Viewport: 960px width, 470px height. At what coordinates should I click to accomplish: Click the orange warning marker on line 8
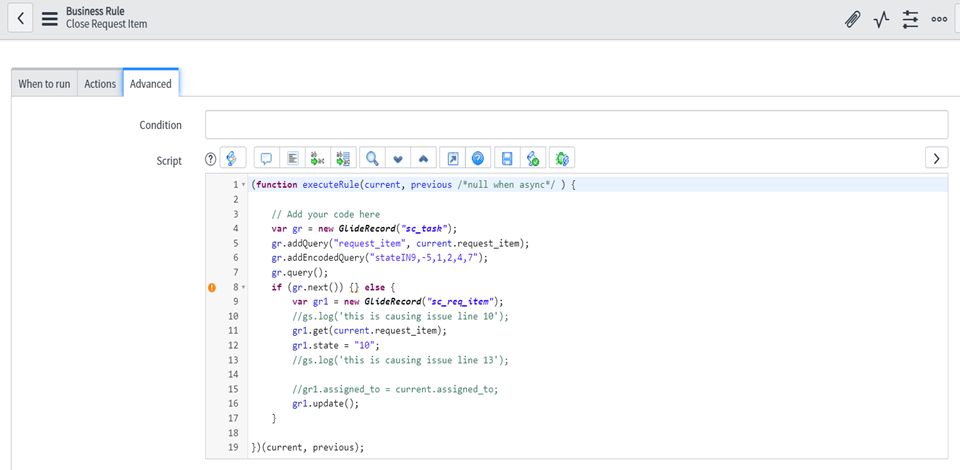(212, 287)
